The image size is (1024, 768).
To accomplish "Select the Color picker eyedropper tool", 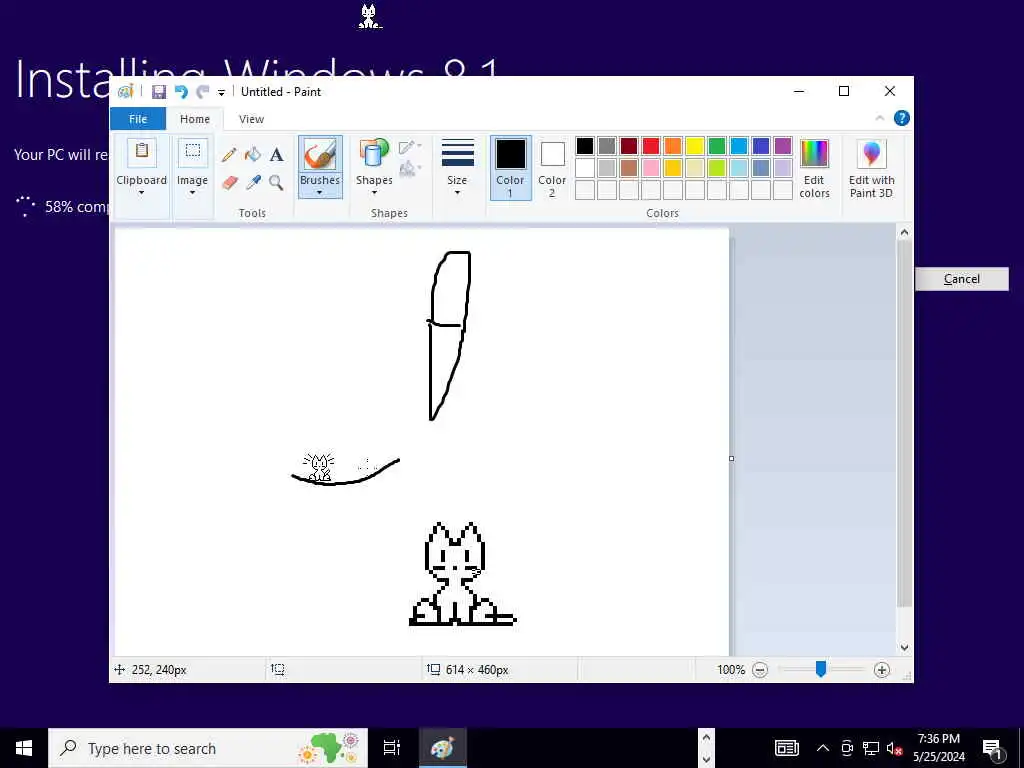I will click(253, 182).
